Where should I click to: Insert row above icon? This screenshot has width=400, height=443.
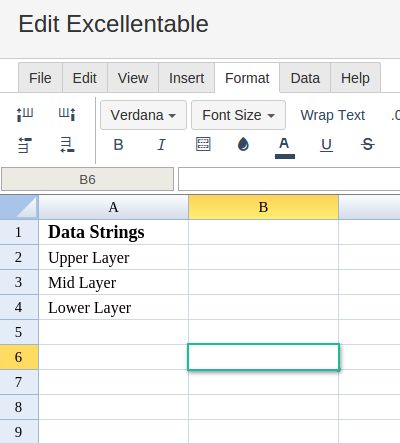[x=25, y=145]
